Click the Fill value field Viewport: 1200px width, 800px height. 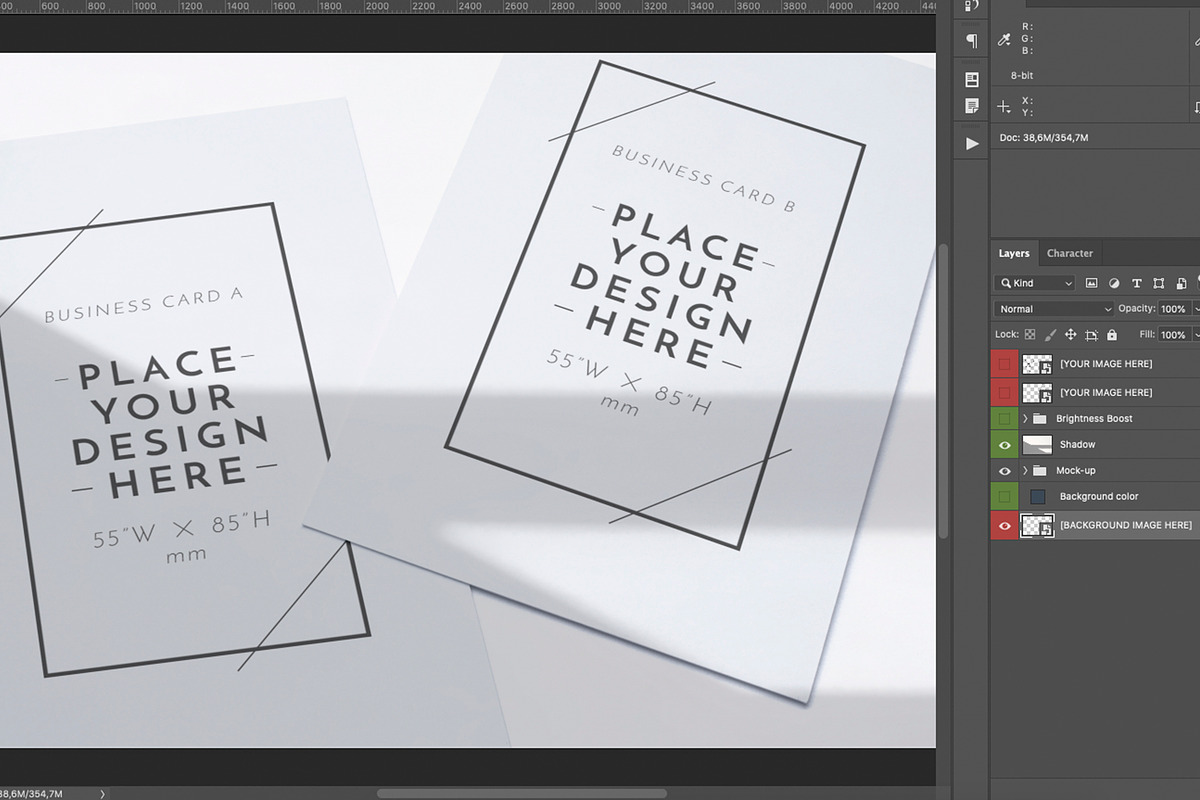[x=1173, y=335]
